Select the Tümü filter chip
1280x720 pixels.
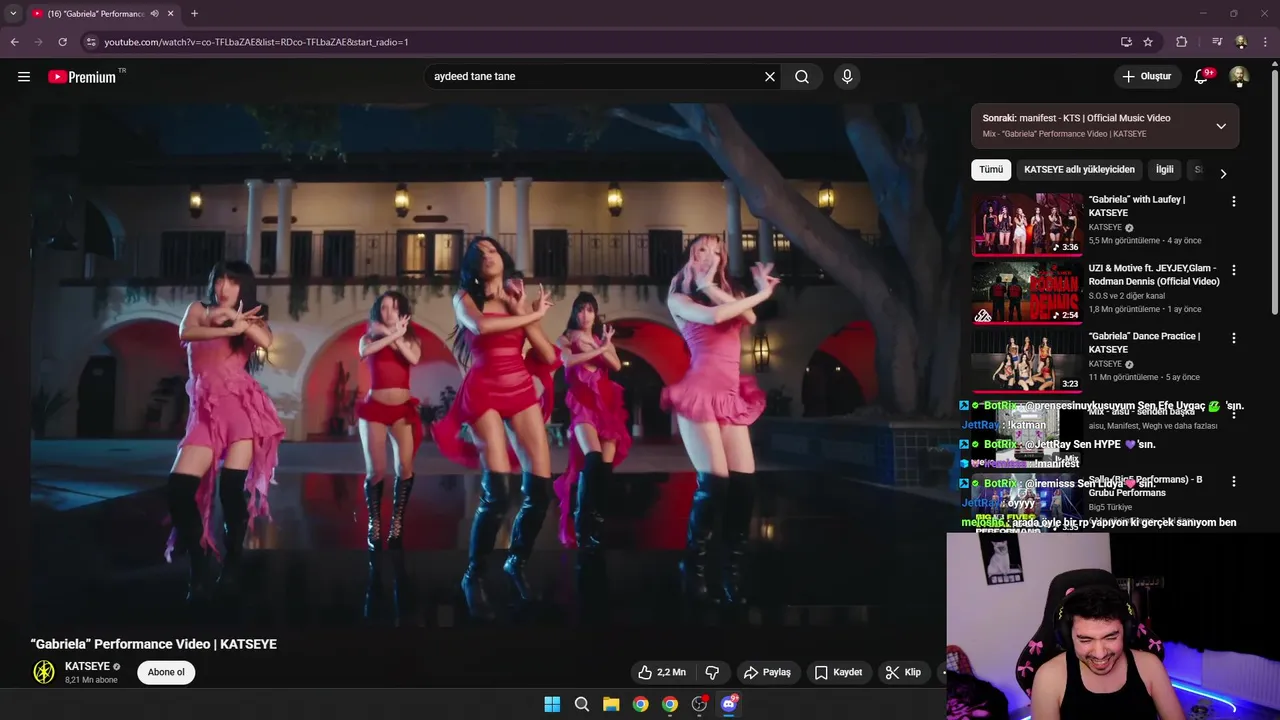pos(991,170)
